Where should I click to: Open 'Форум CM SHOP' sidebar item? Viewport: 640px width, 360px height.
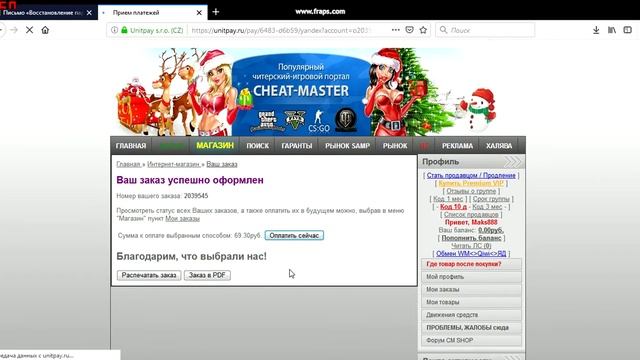471,340
